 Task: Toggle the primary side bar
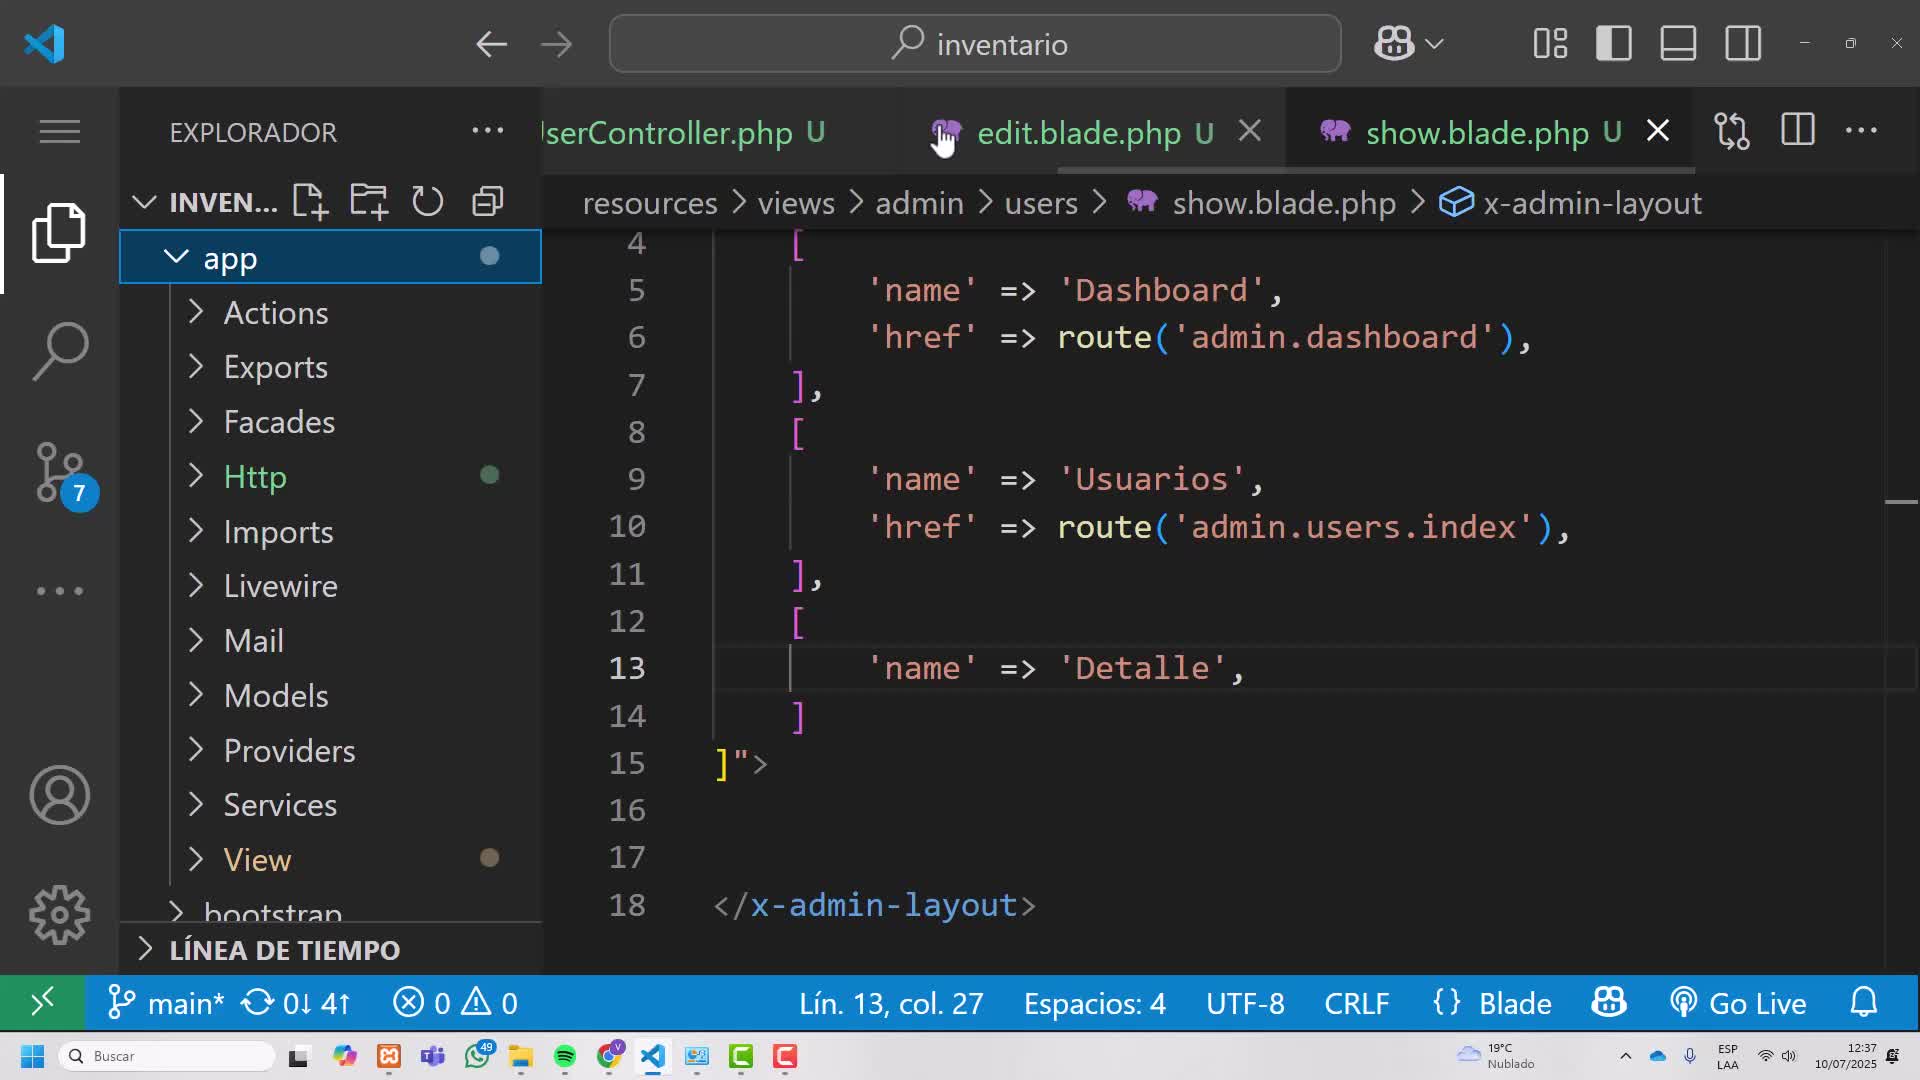point(1614,44)
